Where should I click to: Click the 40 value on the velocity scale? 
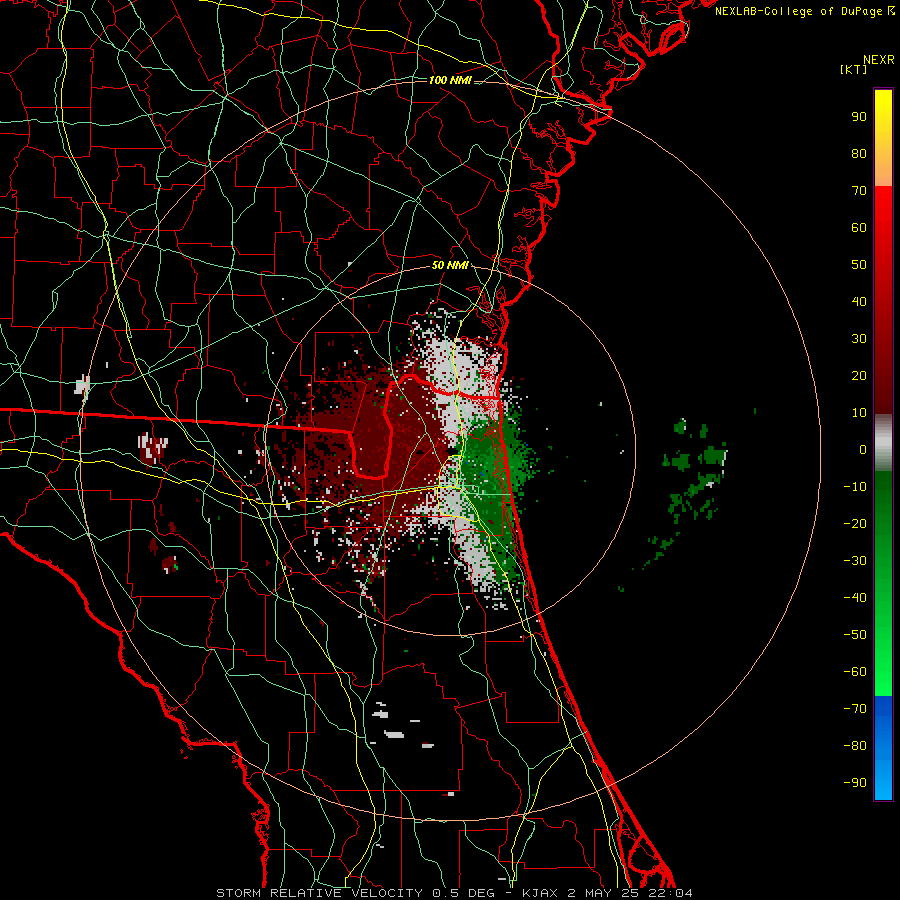click(859, 301)
